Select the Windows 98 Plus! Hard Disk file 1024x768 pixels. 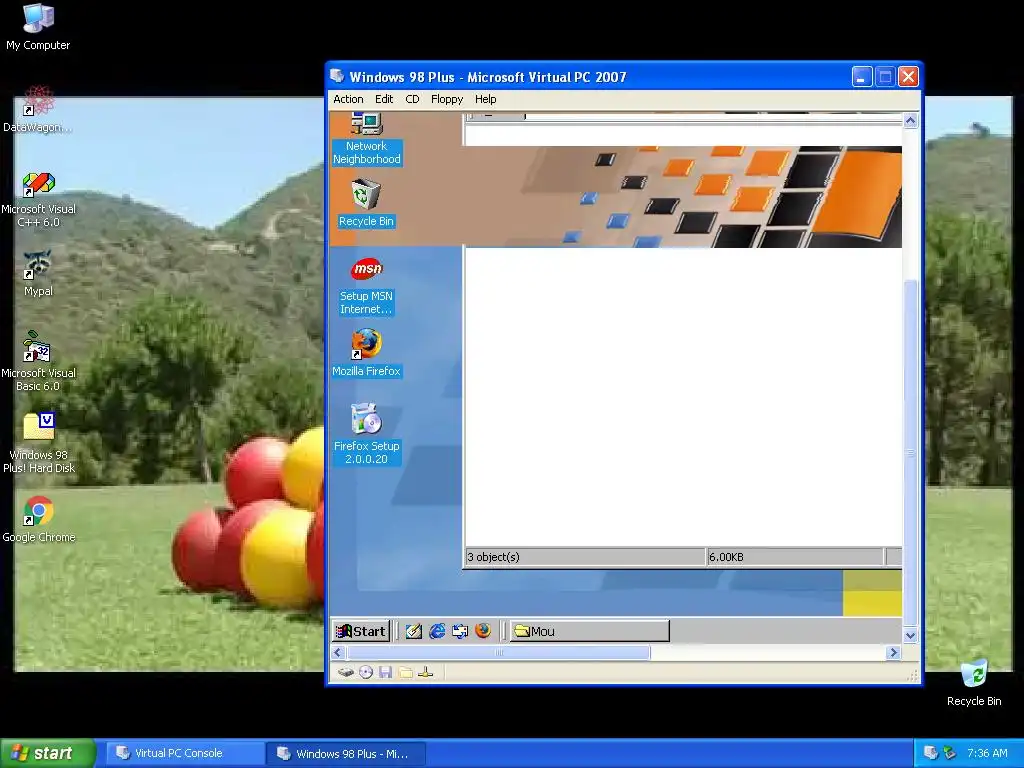click(39, 443)
